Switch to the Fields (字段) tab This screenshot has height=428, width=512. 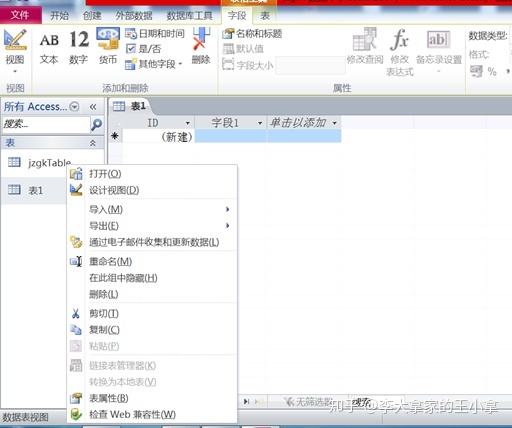tap(237, 16)
